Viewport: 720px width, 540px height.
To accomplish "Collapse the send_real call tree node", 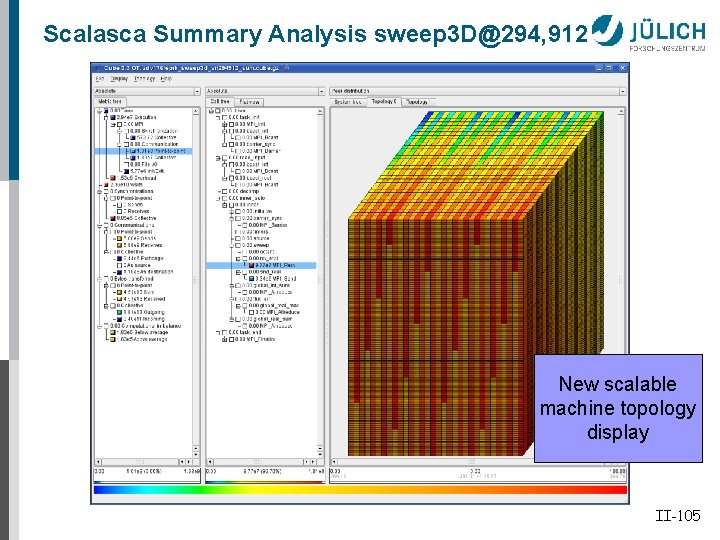I will [x=238, y=272].
